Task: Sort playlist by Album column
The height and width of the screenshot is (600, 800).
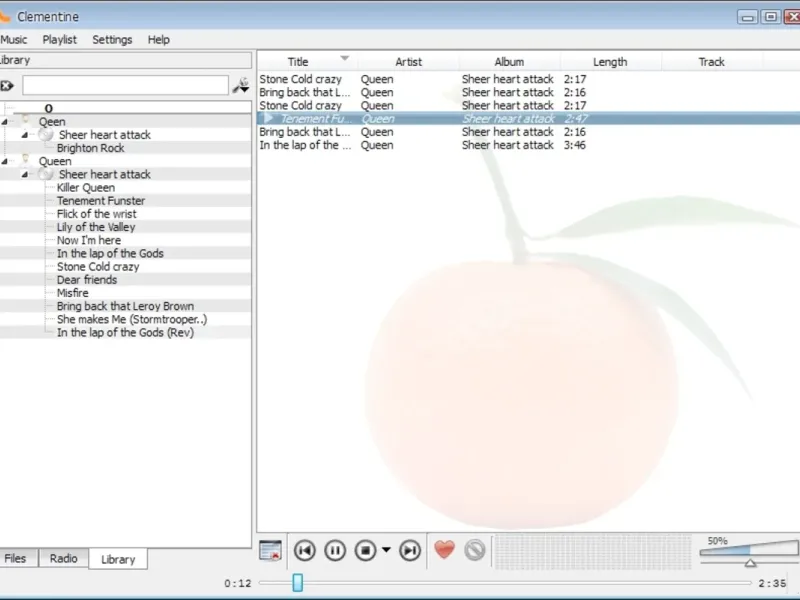Action: pos(509,62)
